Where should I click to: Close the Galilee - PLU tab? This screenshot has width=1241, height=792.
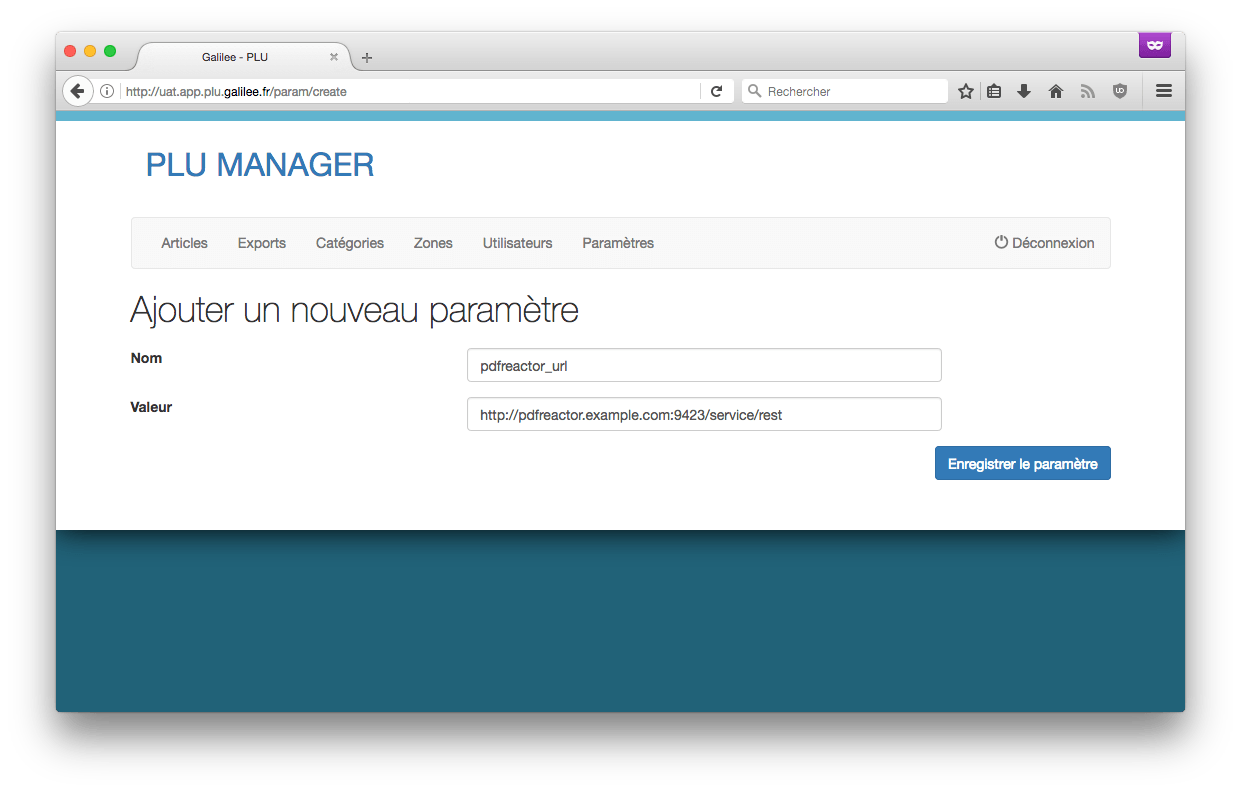click(x=334, y=57)
